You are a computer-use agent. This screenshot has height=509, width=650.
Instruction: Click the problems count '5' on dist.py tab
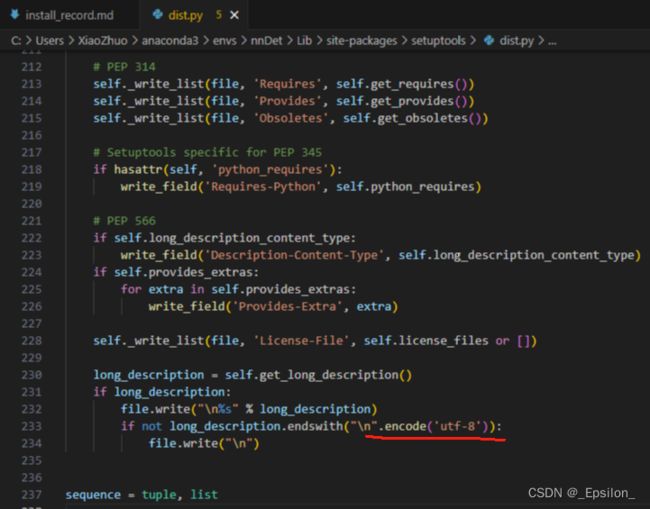(218, 15)
